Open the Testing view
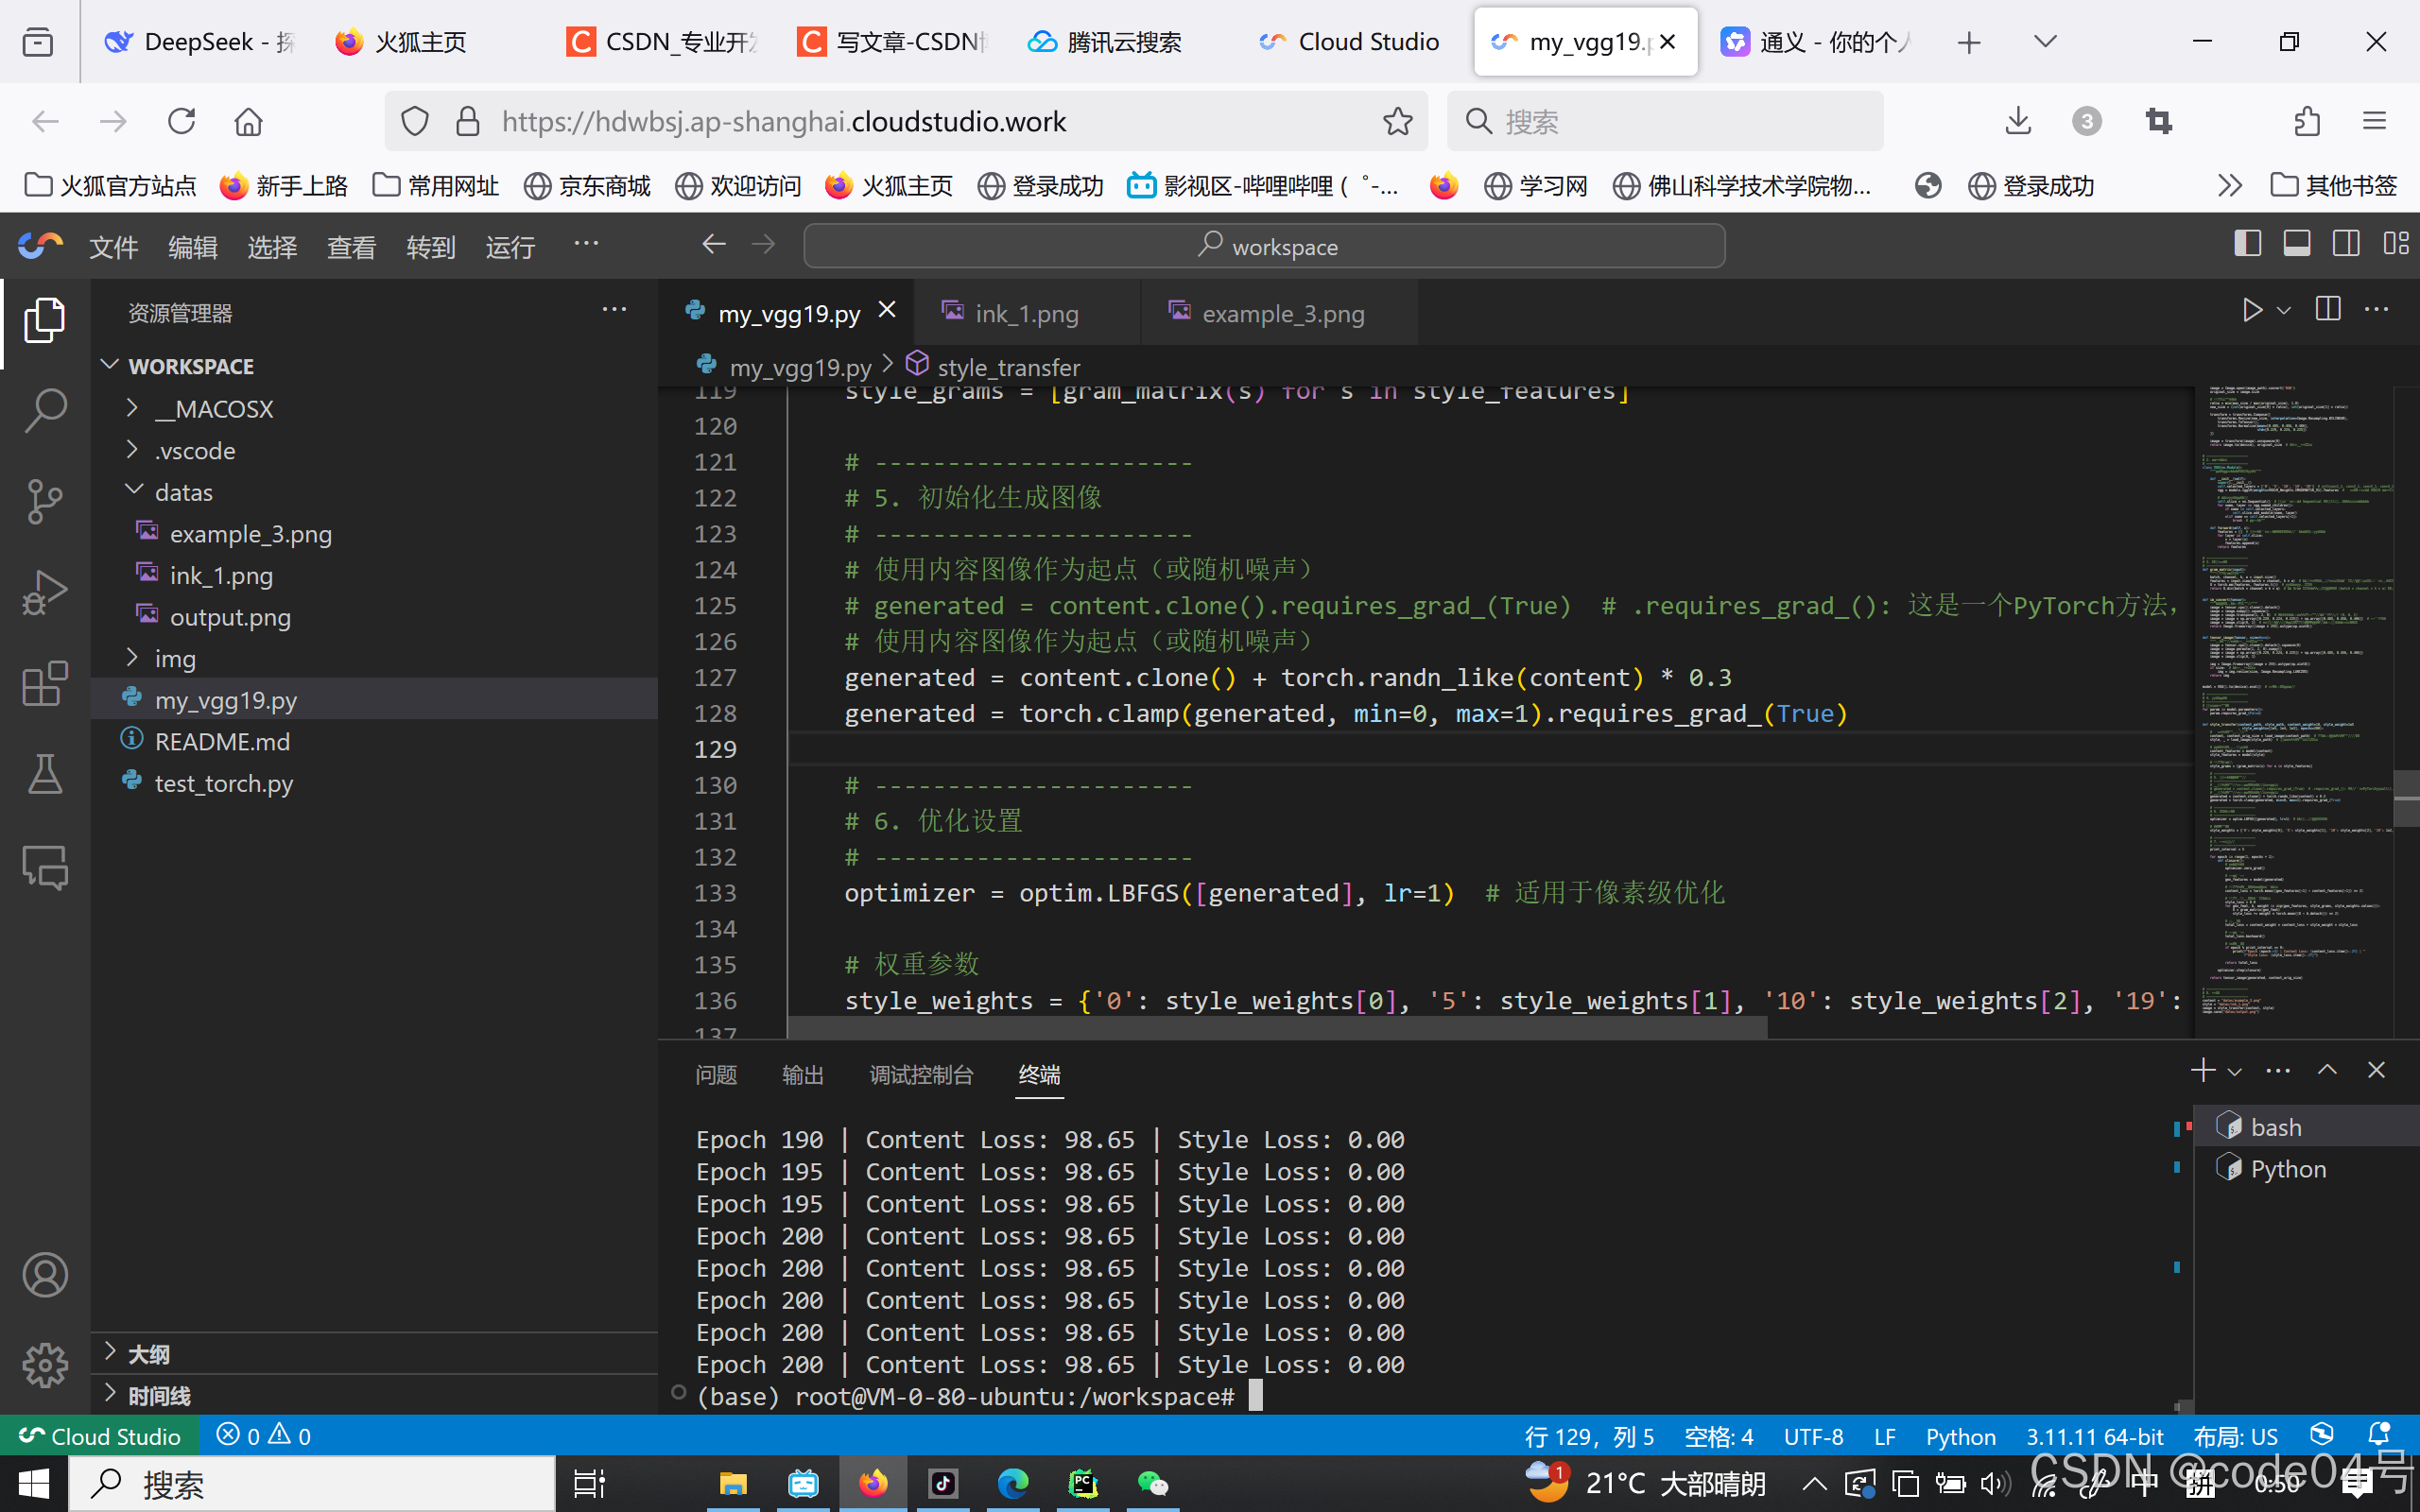Image resolution: width=2420 pixels, height=1512 pixels. 45,774
